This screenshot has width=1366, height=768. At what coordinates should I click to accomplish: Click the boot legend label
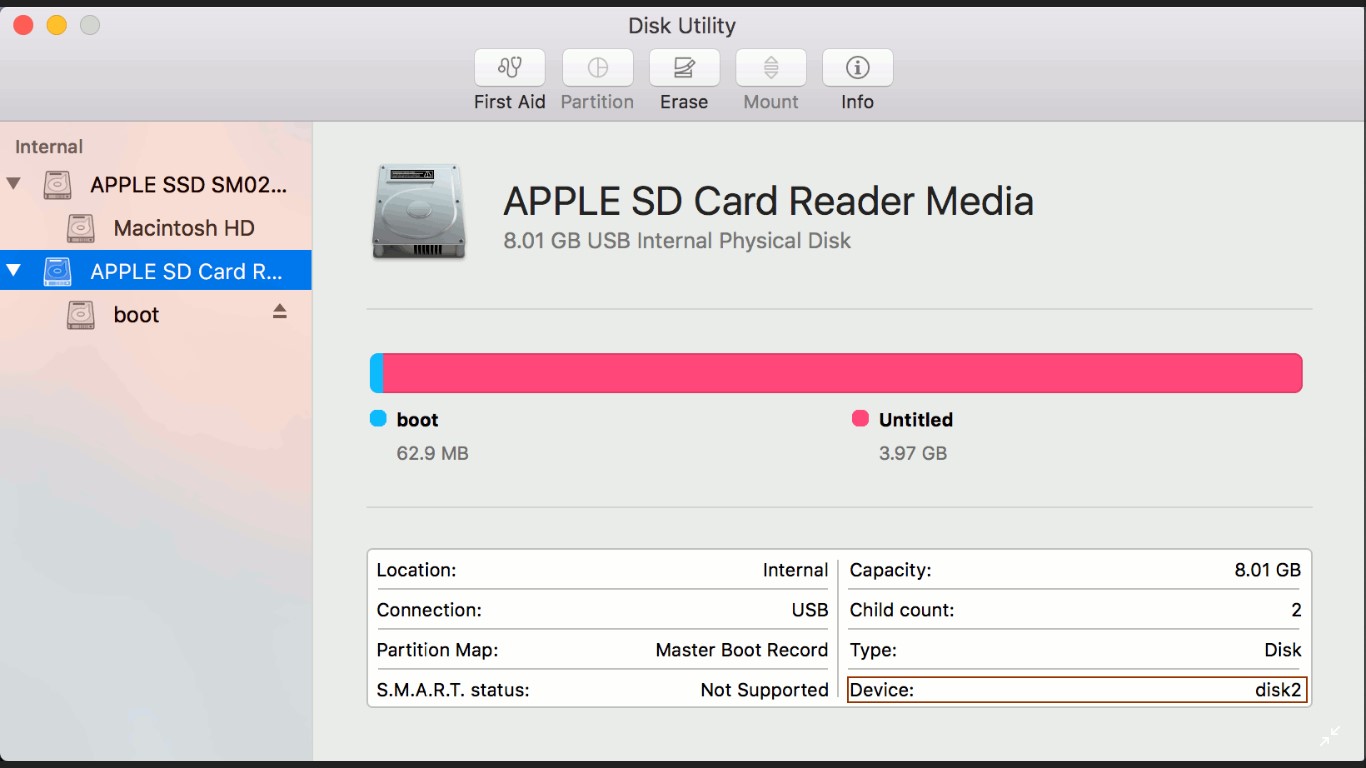tap(418, 420)
